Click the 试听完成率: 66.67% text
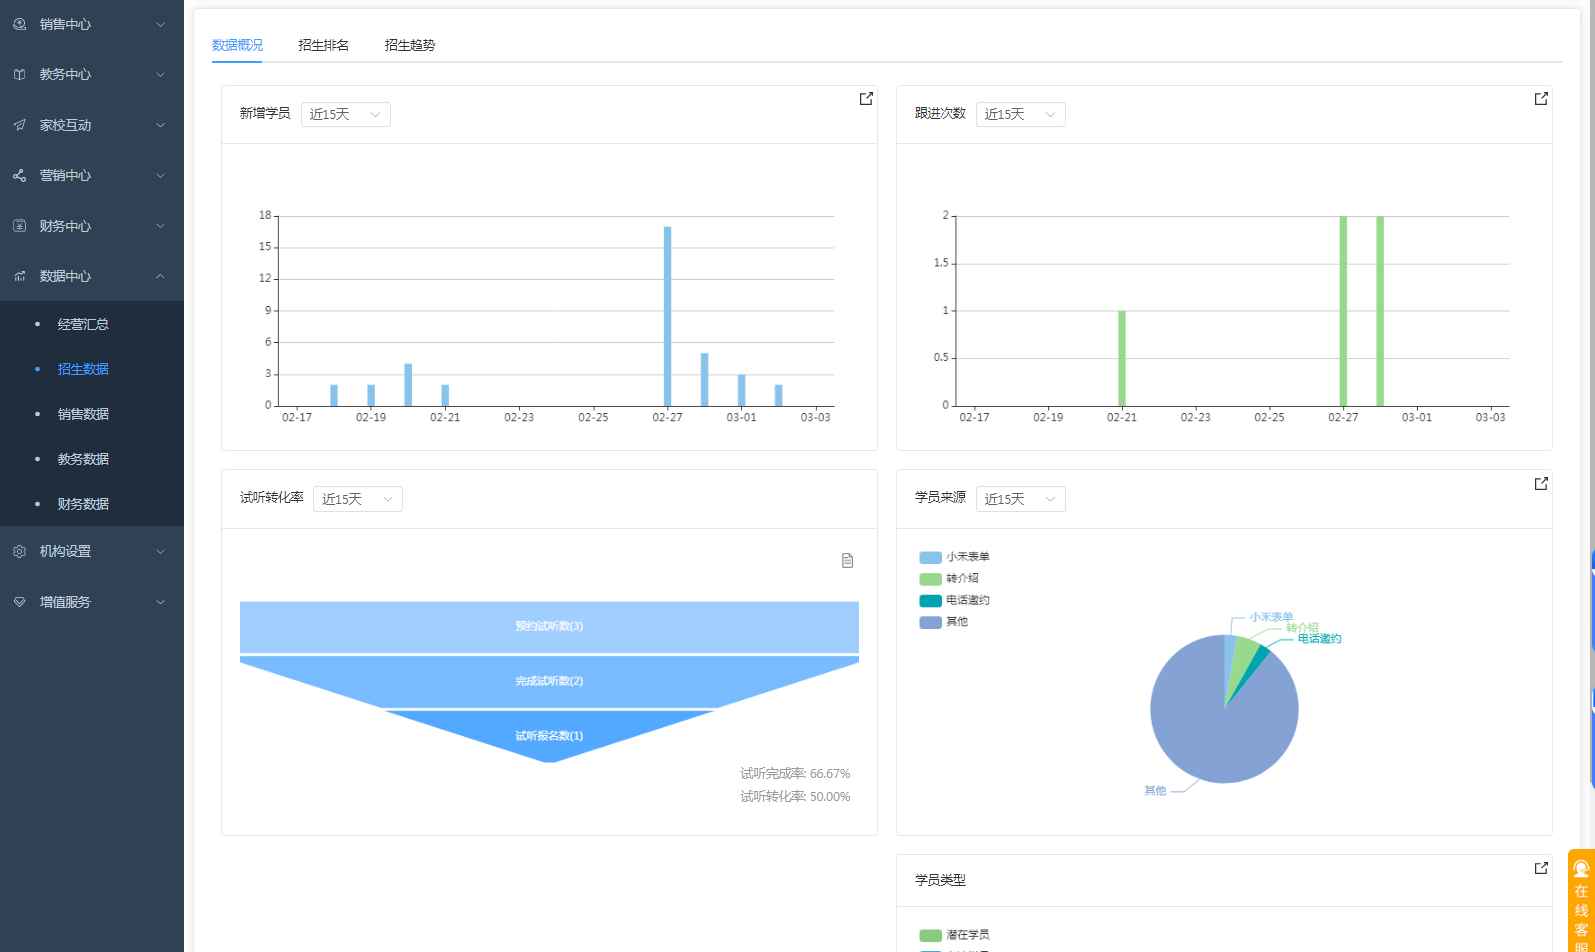 pyautogui.click(x=795, y=774)
